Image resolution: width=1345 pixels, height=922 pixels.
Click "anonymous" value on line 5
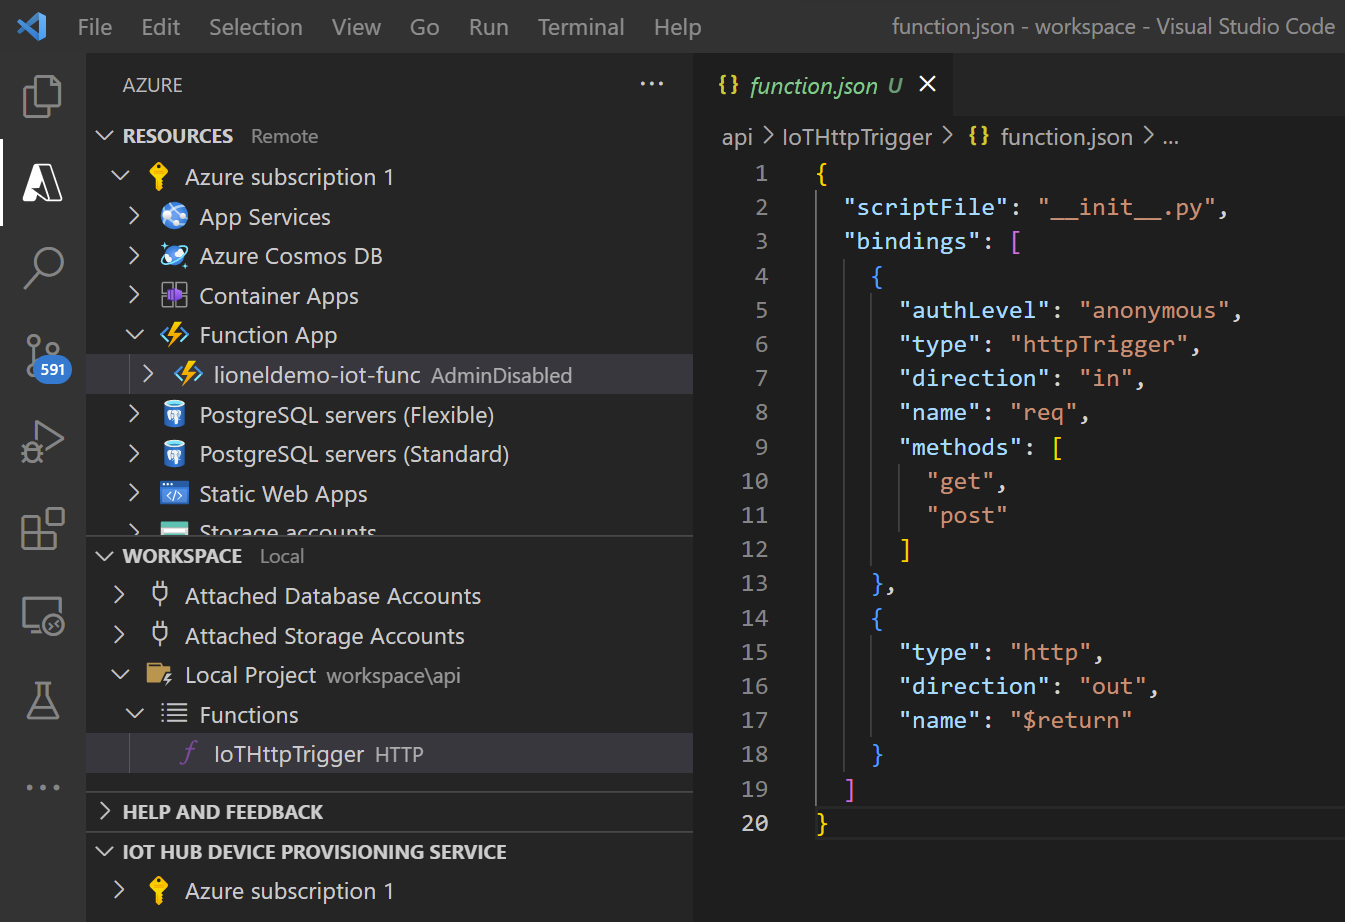tap(1153, 310)
